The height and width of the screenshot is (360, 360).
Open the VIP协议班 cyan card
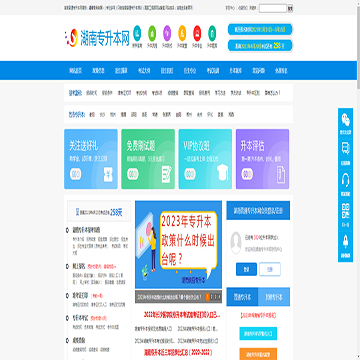205,159
